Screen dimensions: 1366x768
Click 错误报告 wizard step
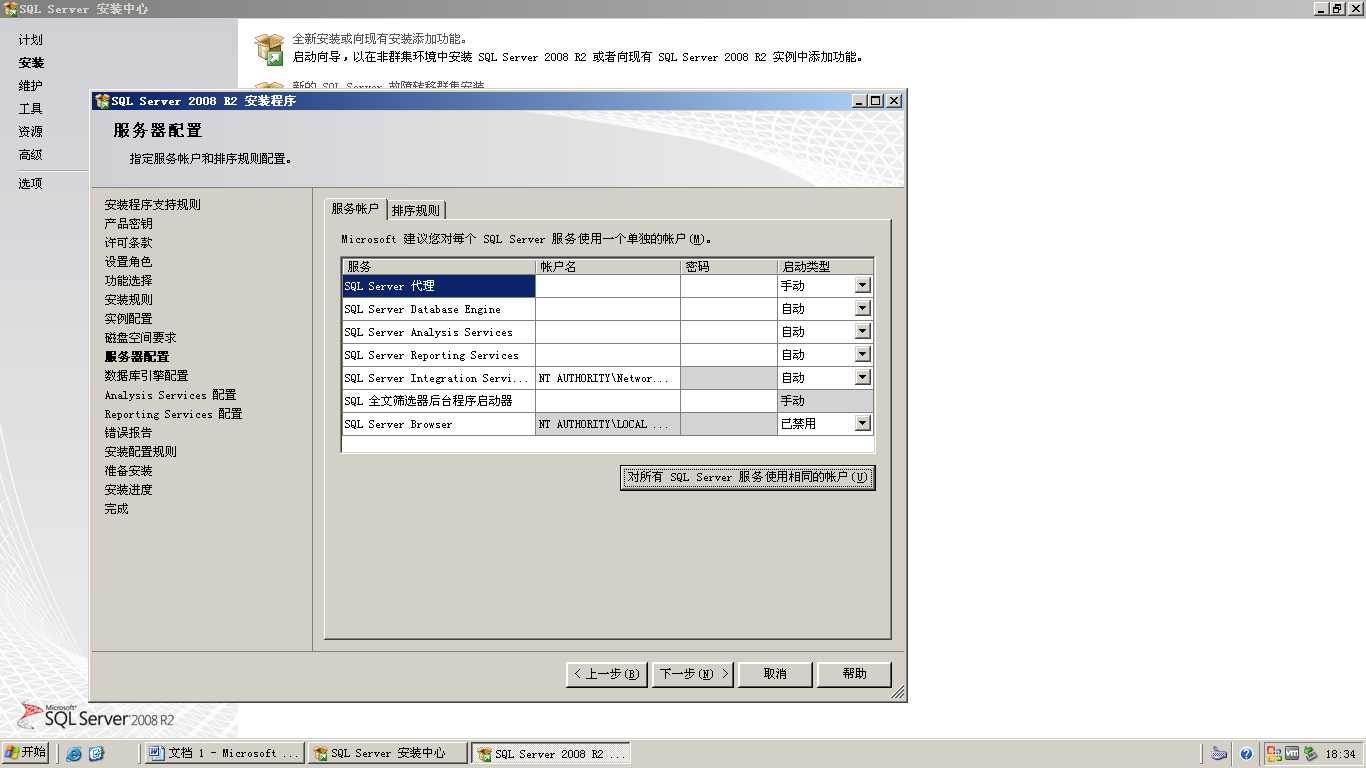pyautogui.click(x=128, y=433)
